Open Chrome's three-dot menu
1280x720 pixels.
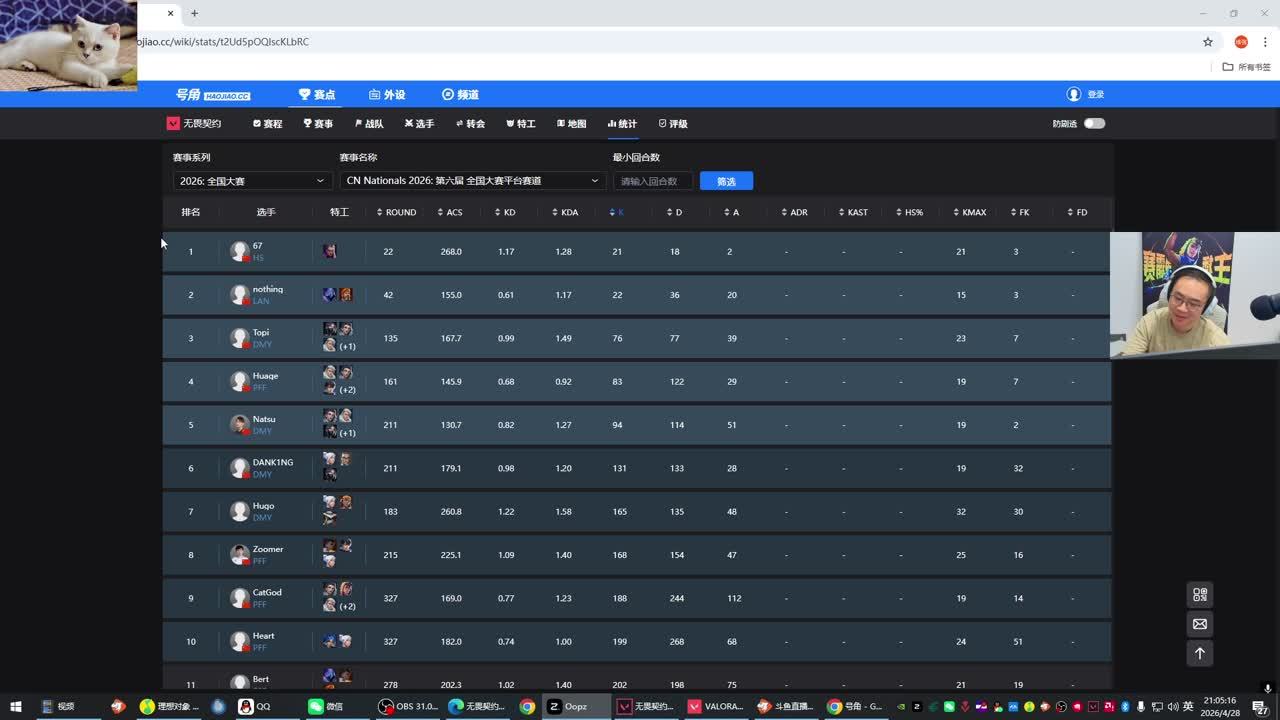(1265, 42)
